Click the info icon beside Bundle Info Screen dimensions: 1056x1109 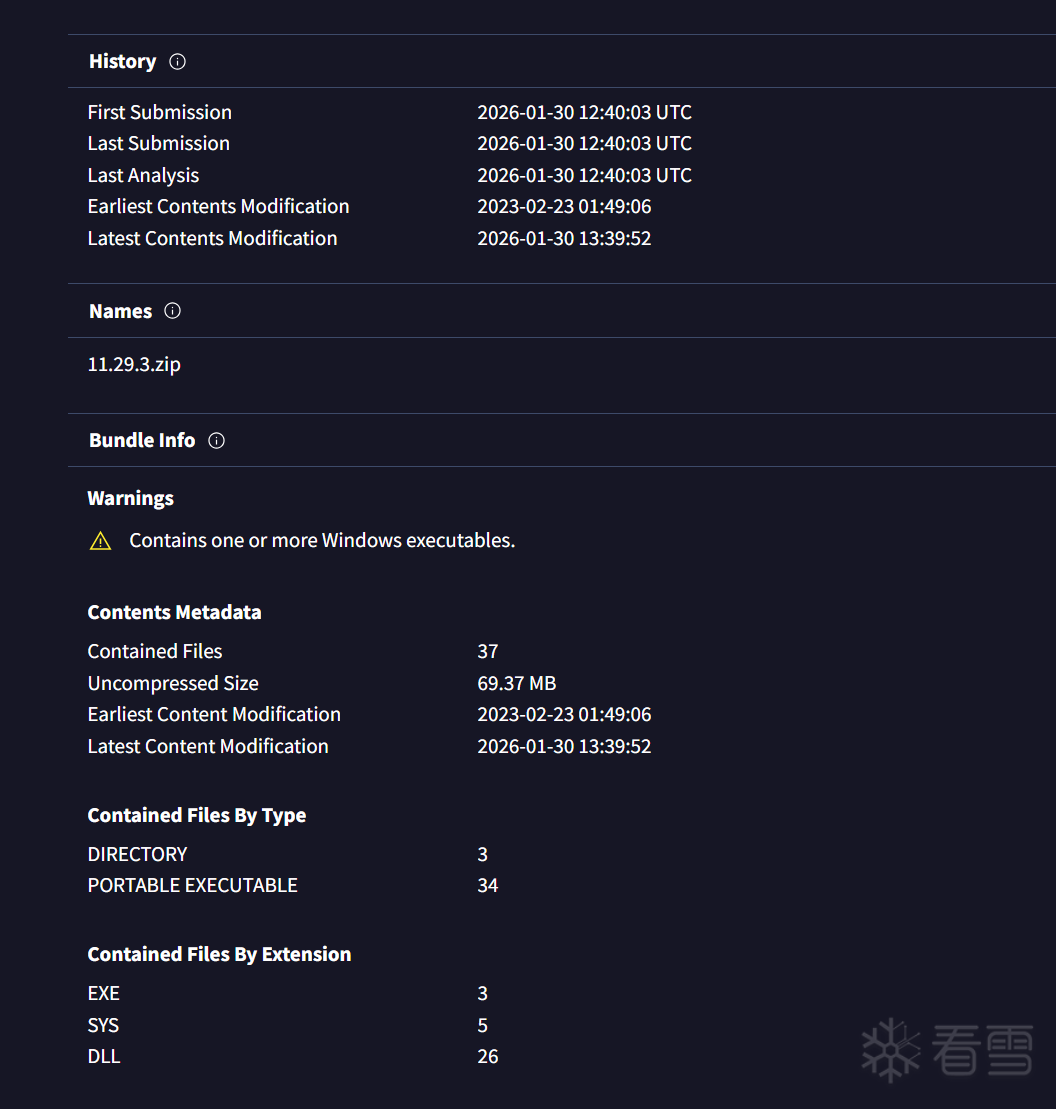tap(216, 441)
